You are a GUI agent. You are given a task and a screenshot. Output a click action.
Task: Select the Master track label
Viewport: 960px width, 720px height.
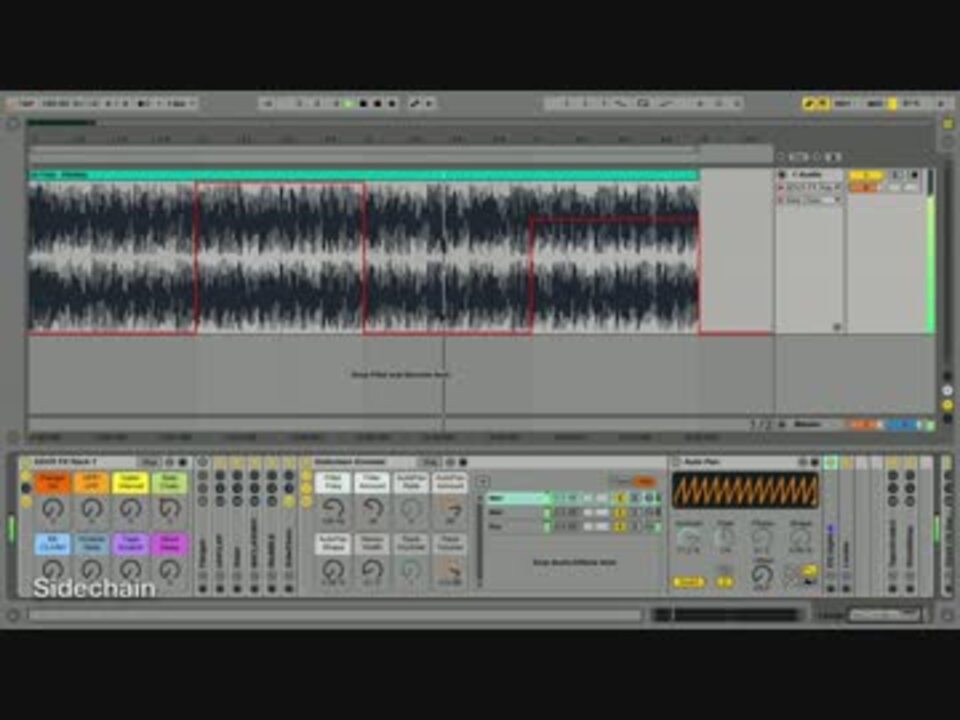[808, 424]
